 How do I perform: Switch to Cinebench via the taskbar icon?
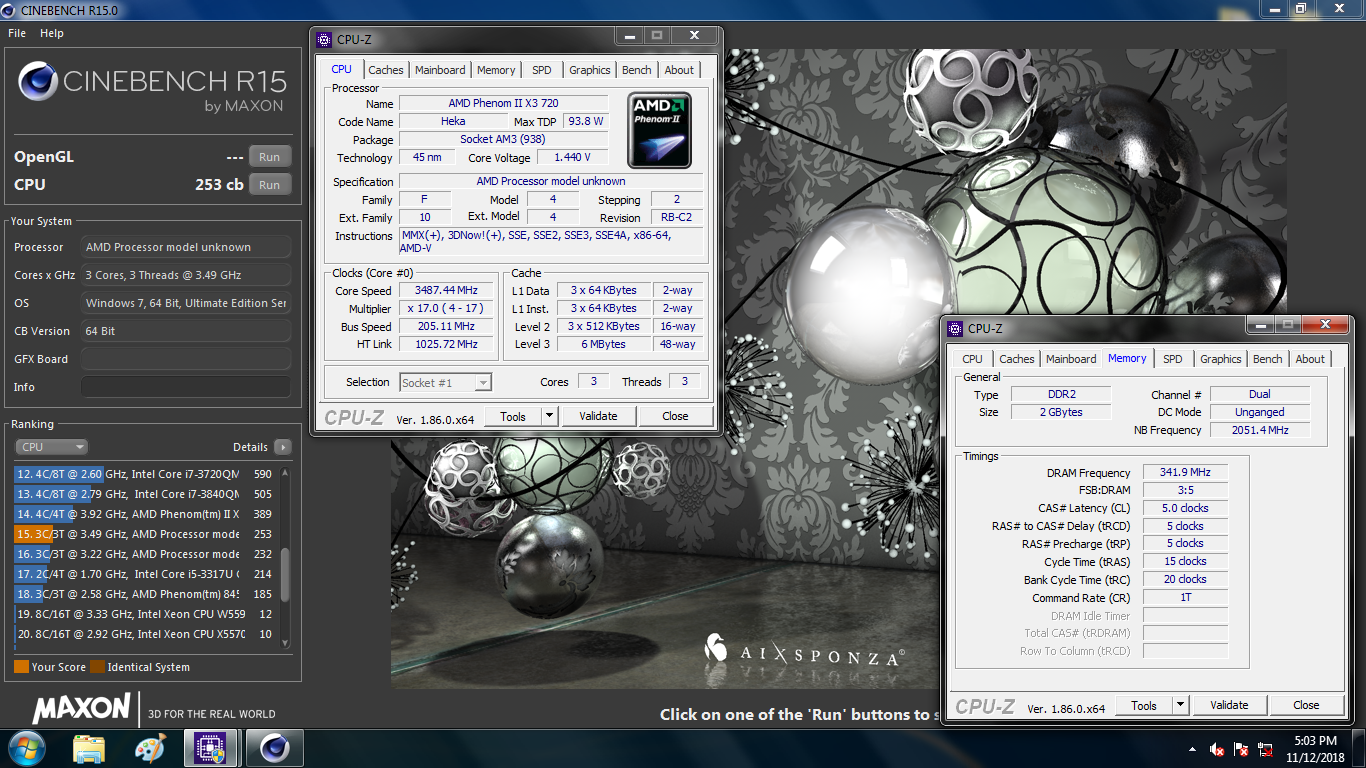point(274,748)
